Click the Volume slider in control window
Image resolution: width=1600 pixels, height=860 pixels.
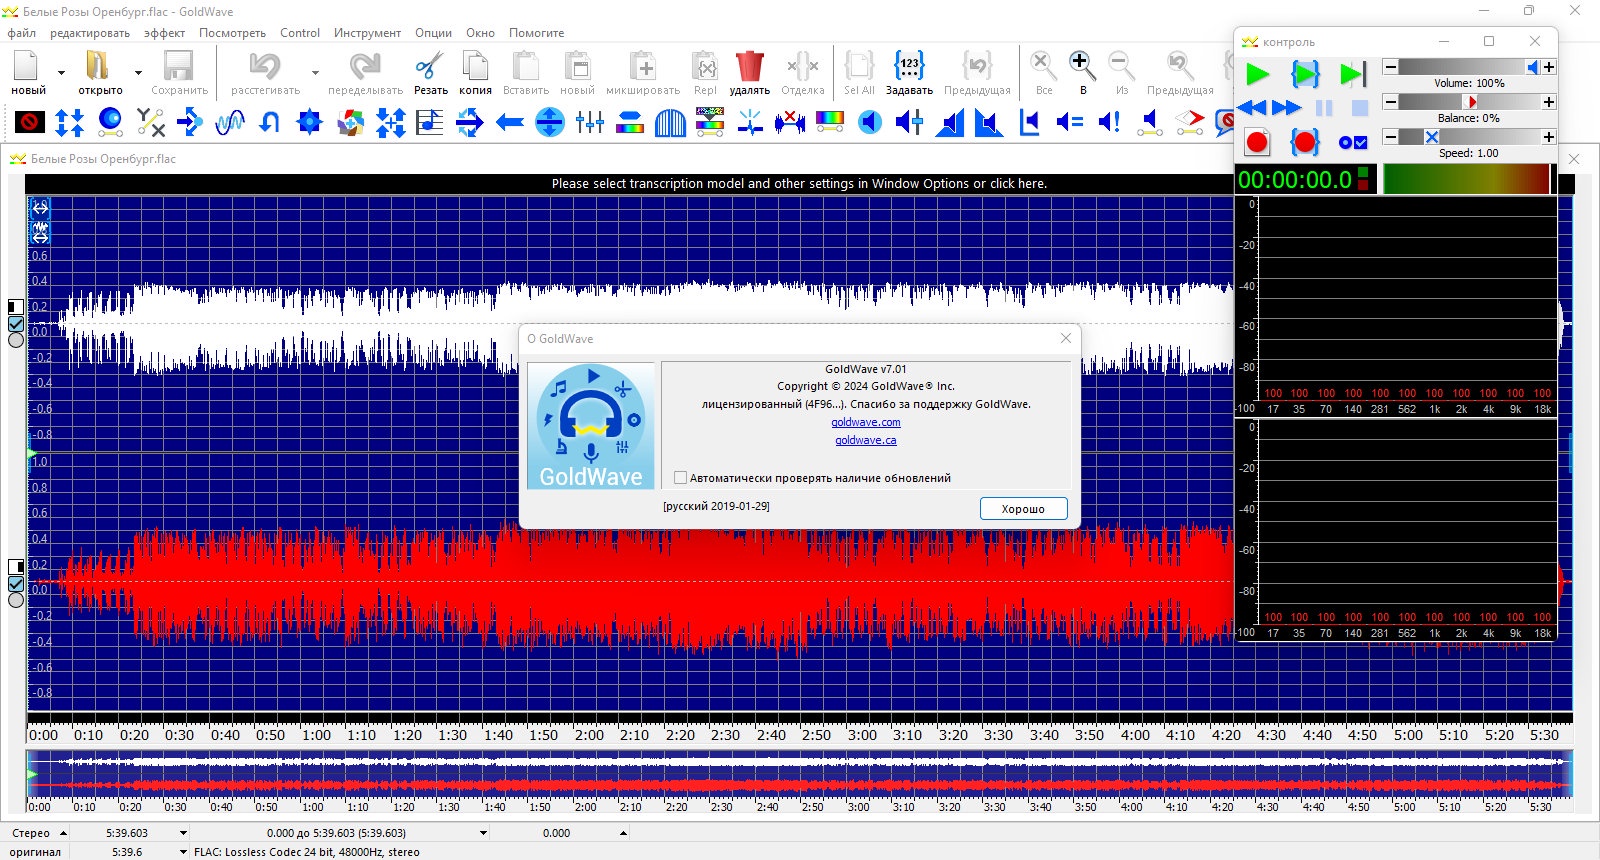click(x=1468, y=67)
